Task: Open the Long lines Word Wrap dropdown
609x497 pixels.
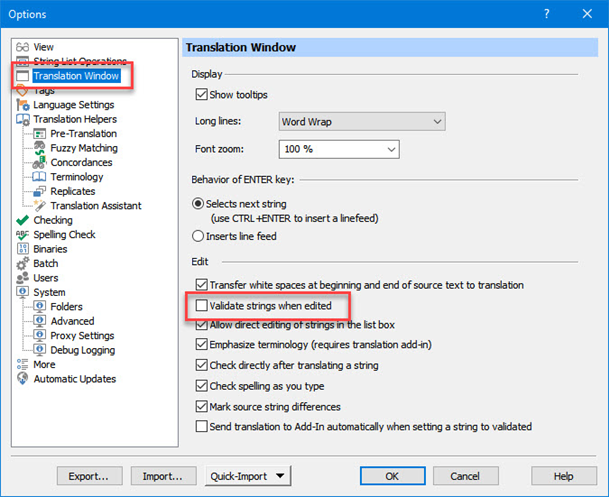Action: pos(361,122)
